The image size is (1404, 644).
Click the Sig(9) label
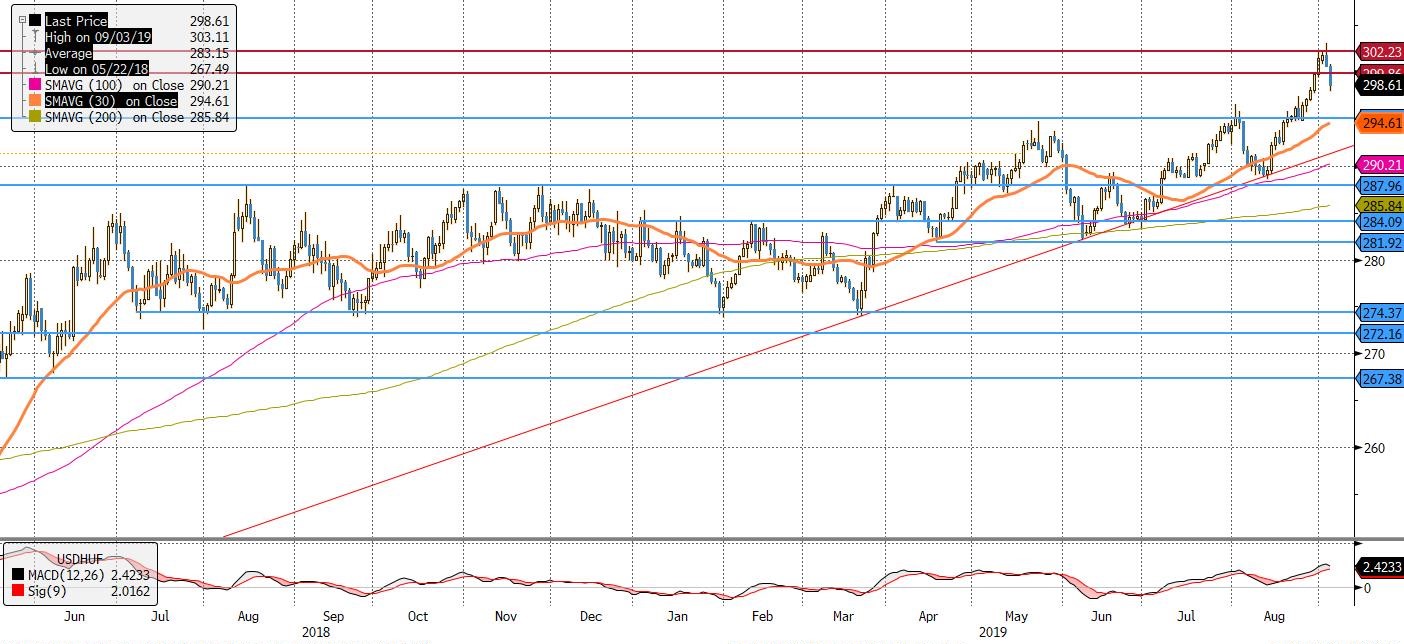(48, 593)
